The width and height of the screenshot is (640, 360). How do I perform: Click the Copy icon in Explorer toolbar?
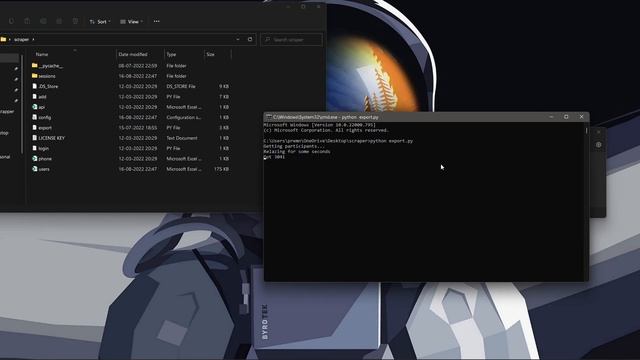11,21
